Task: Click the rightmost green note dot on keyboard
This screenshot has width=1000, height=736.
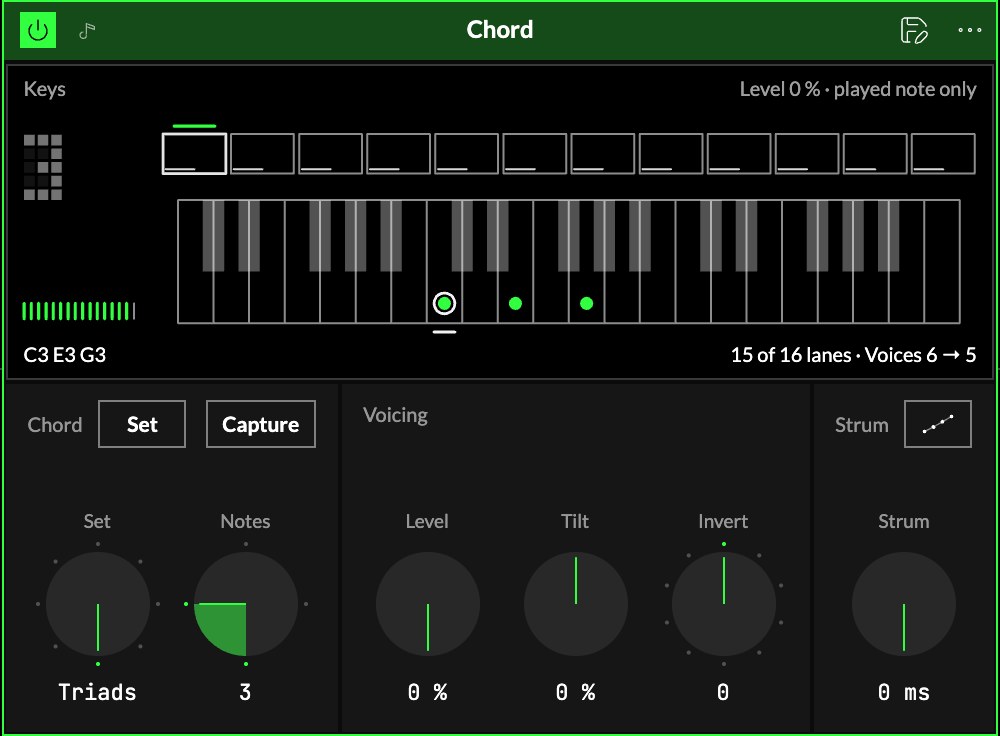Action: point(587,304)
